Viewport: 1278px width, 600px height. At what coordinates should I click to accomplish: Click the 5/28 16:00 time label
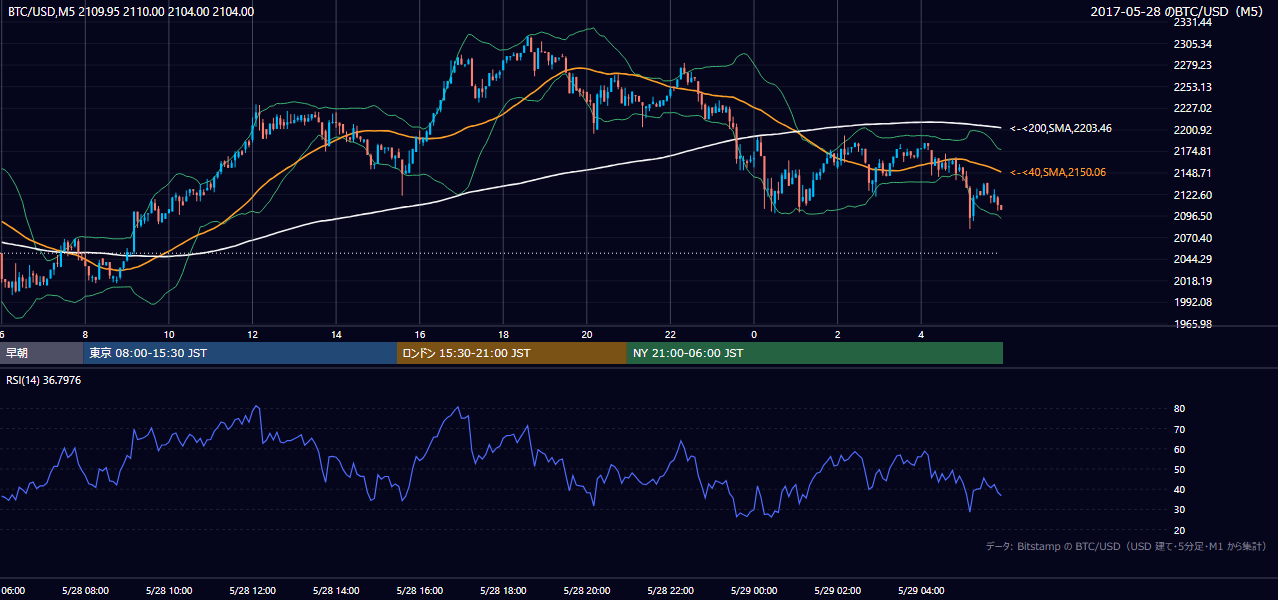click(418, 591)
